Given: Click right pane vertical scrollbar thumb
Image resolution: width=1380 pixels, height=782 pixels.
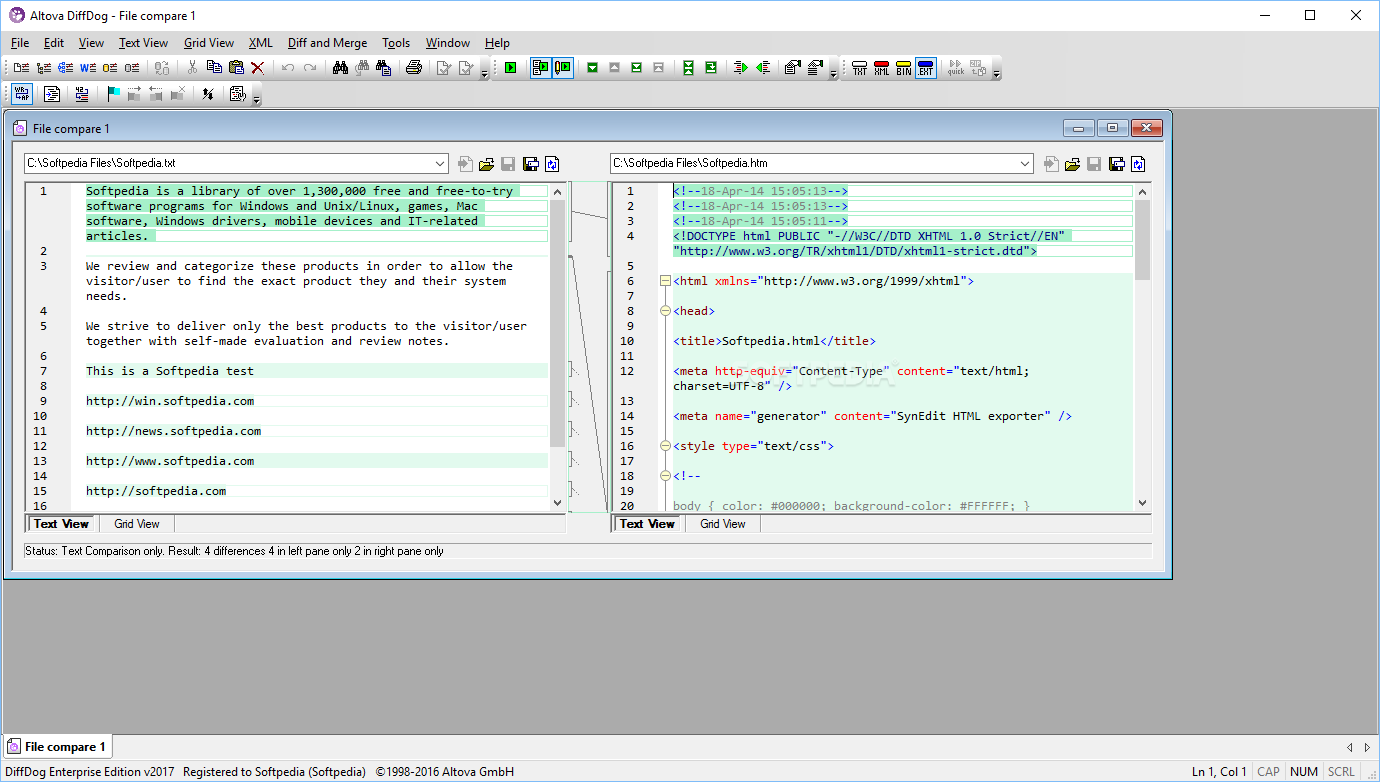Looking at the screenshot, I should click(x=1143, y=240).
